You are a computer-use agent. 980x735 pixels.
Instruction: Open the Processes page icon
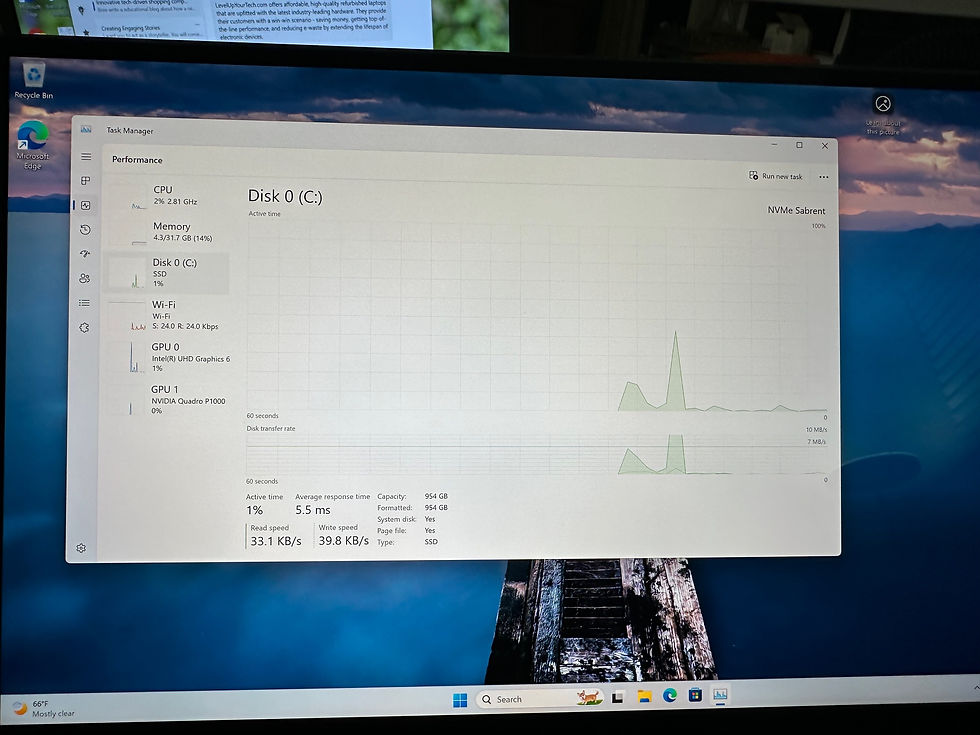coord(86,181)
